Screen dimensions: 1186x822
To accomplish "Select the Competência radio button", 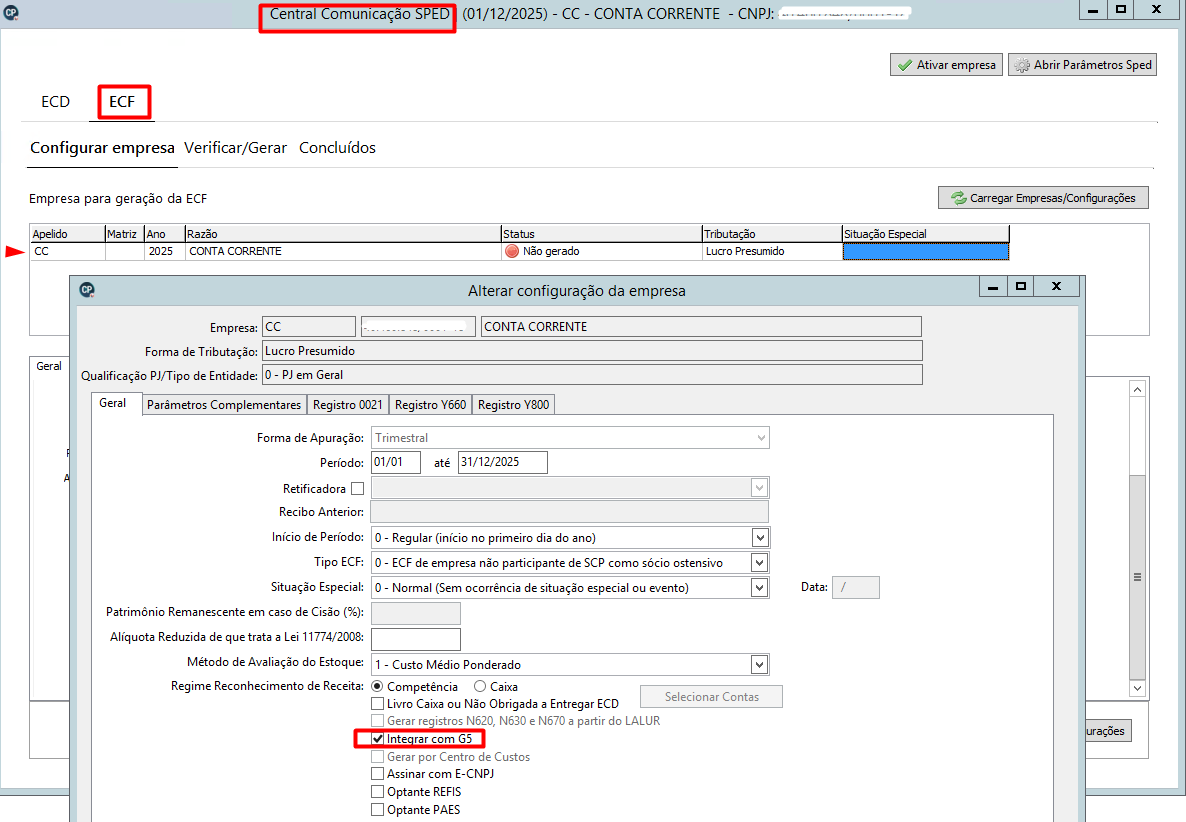I will 377,687.
